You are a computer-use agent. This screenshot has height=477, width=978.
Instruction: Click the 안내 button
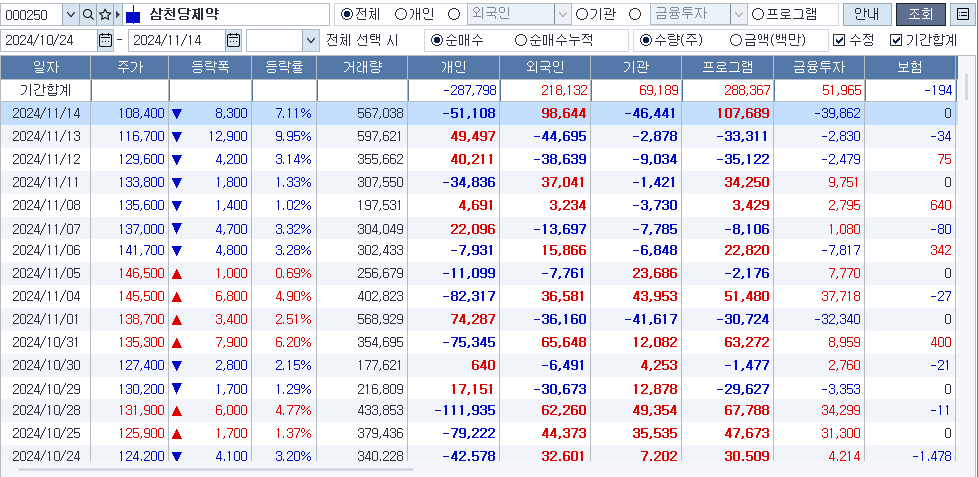pyautogui.click(x=865, y=14)
